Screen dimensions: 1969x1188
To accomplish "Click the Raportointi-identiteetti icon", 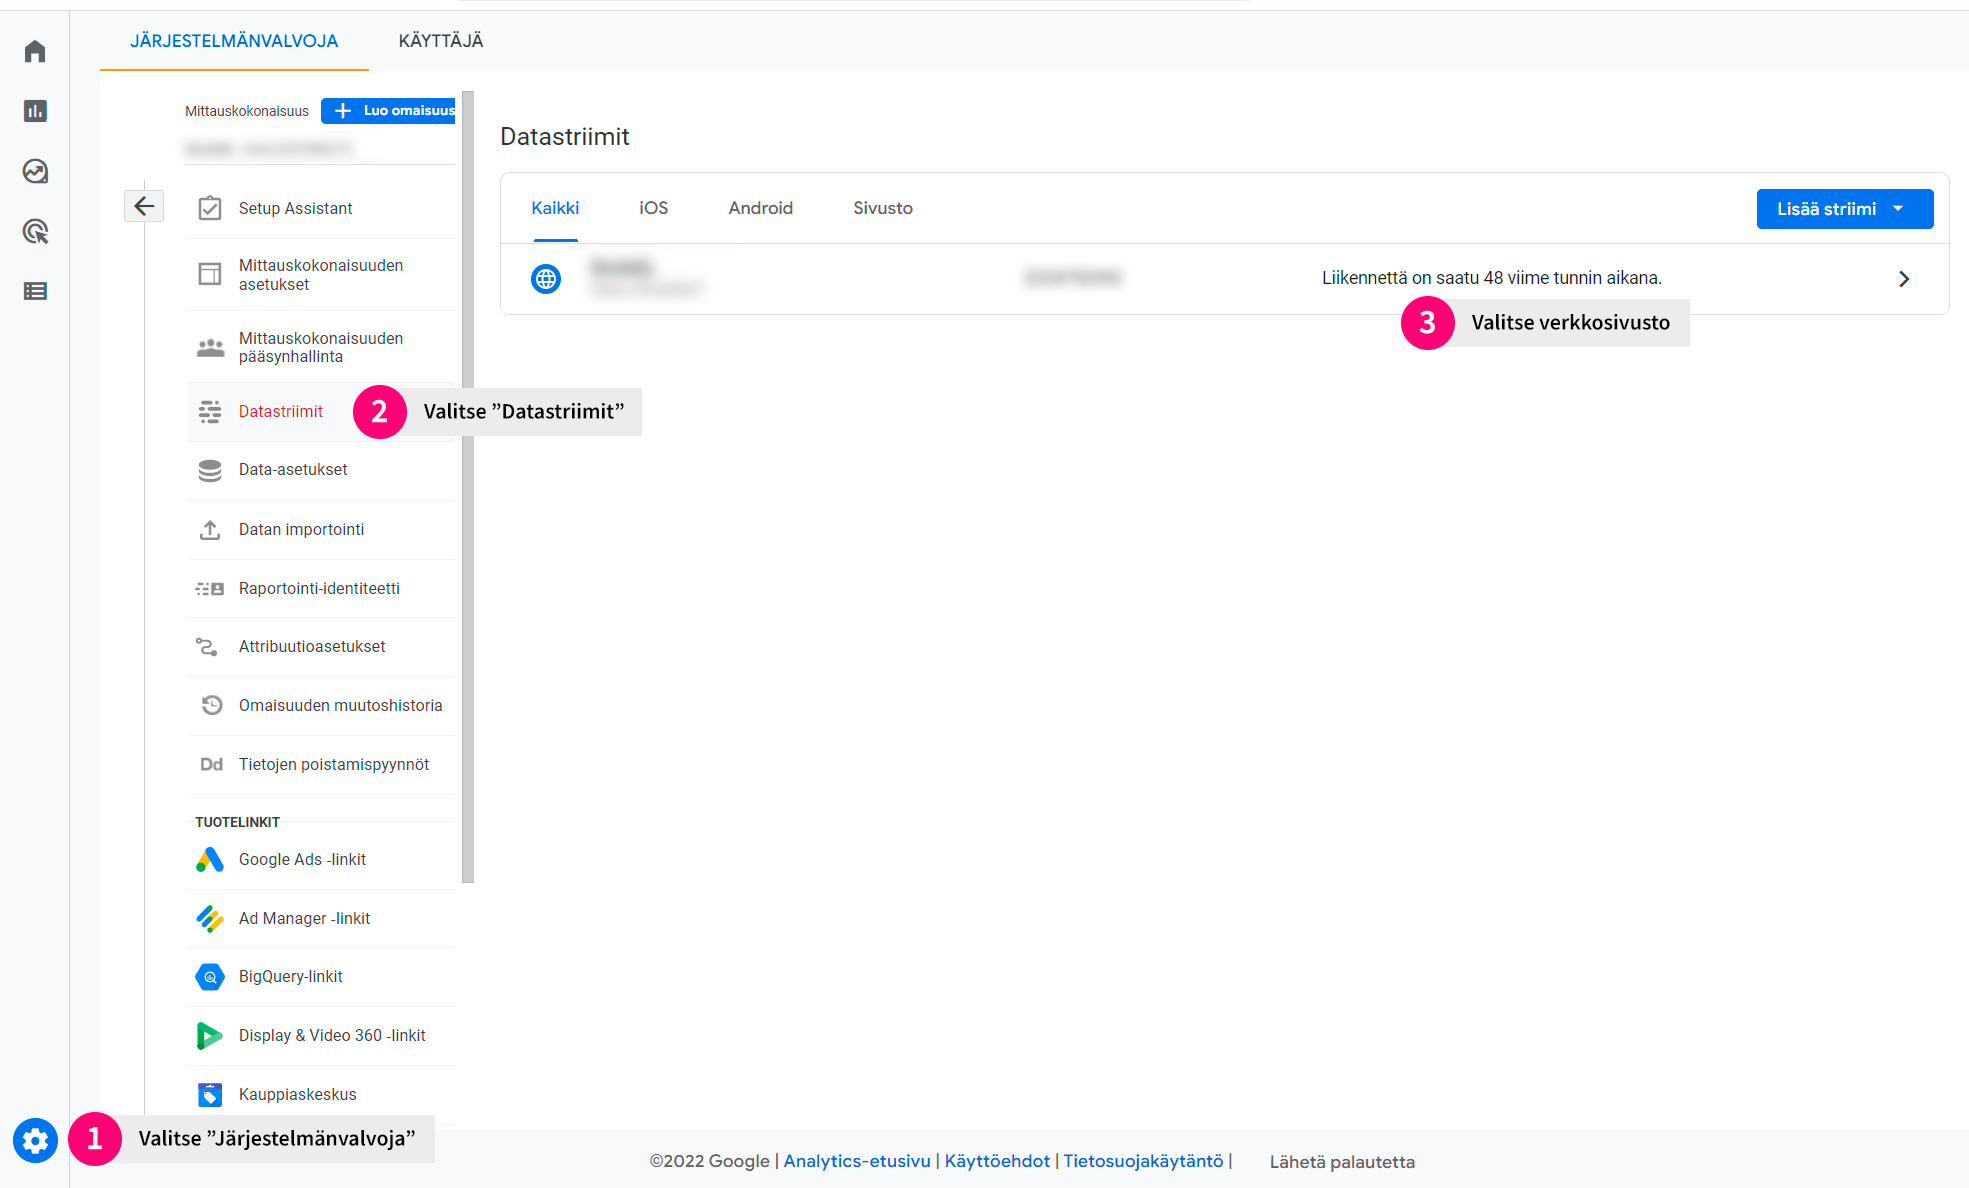I will (x=210, y=588).
